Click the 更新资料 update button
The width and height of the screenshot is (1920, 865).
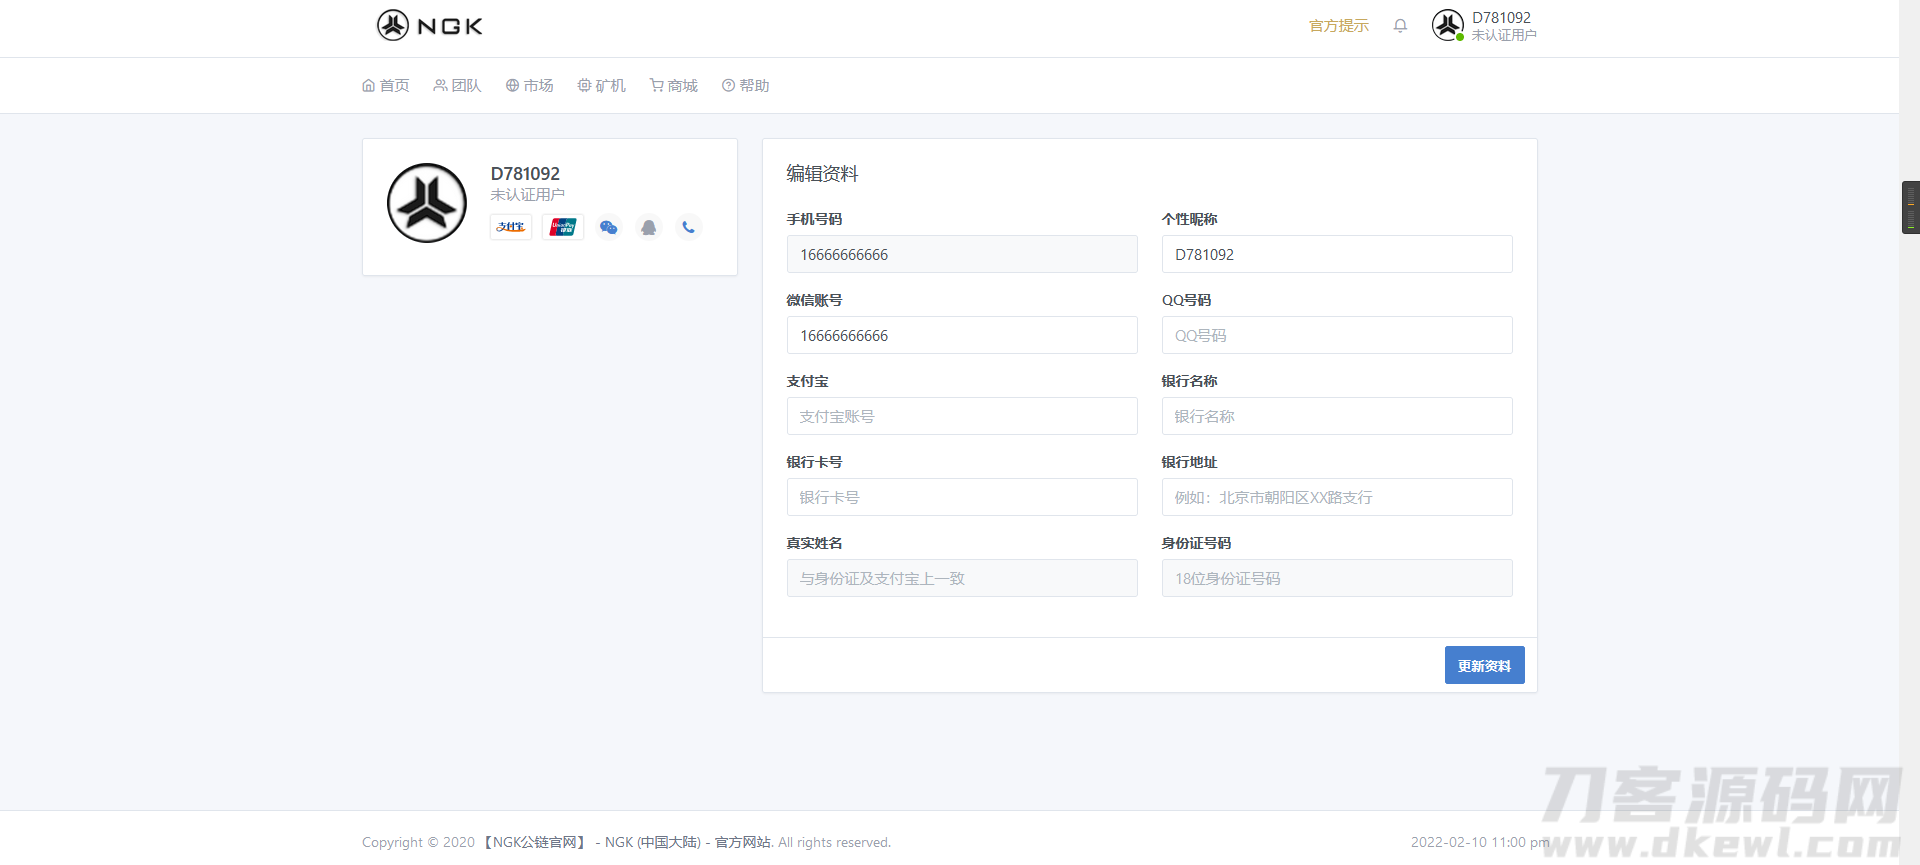click(x=1484, y=665)
